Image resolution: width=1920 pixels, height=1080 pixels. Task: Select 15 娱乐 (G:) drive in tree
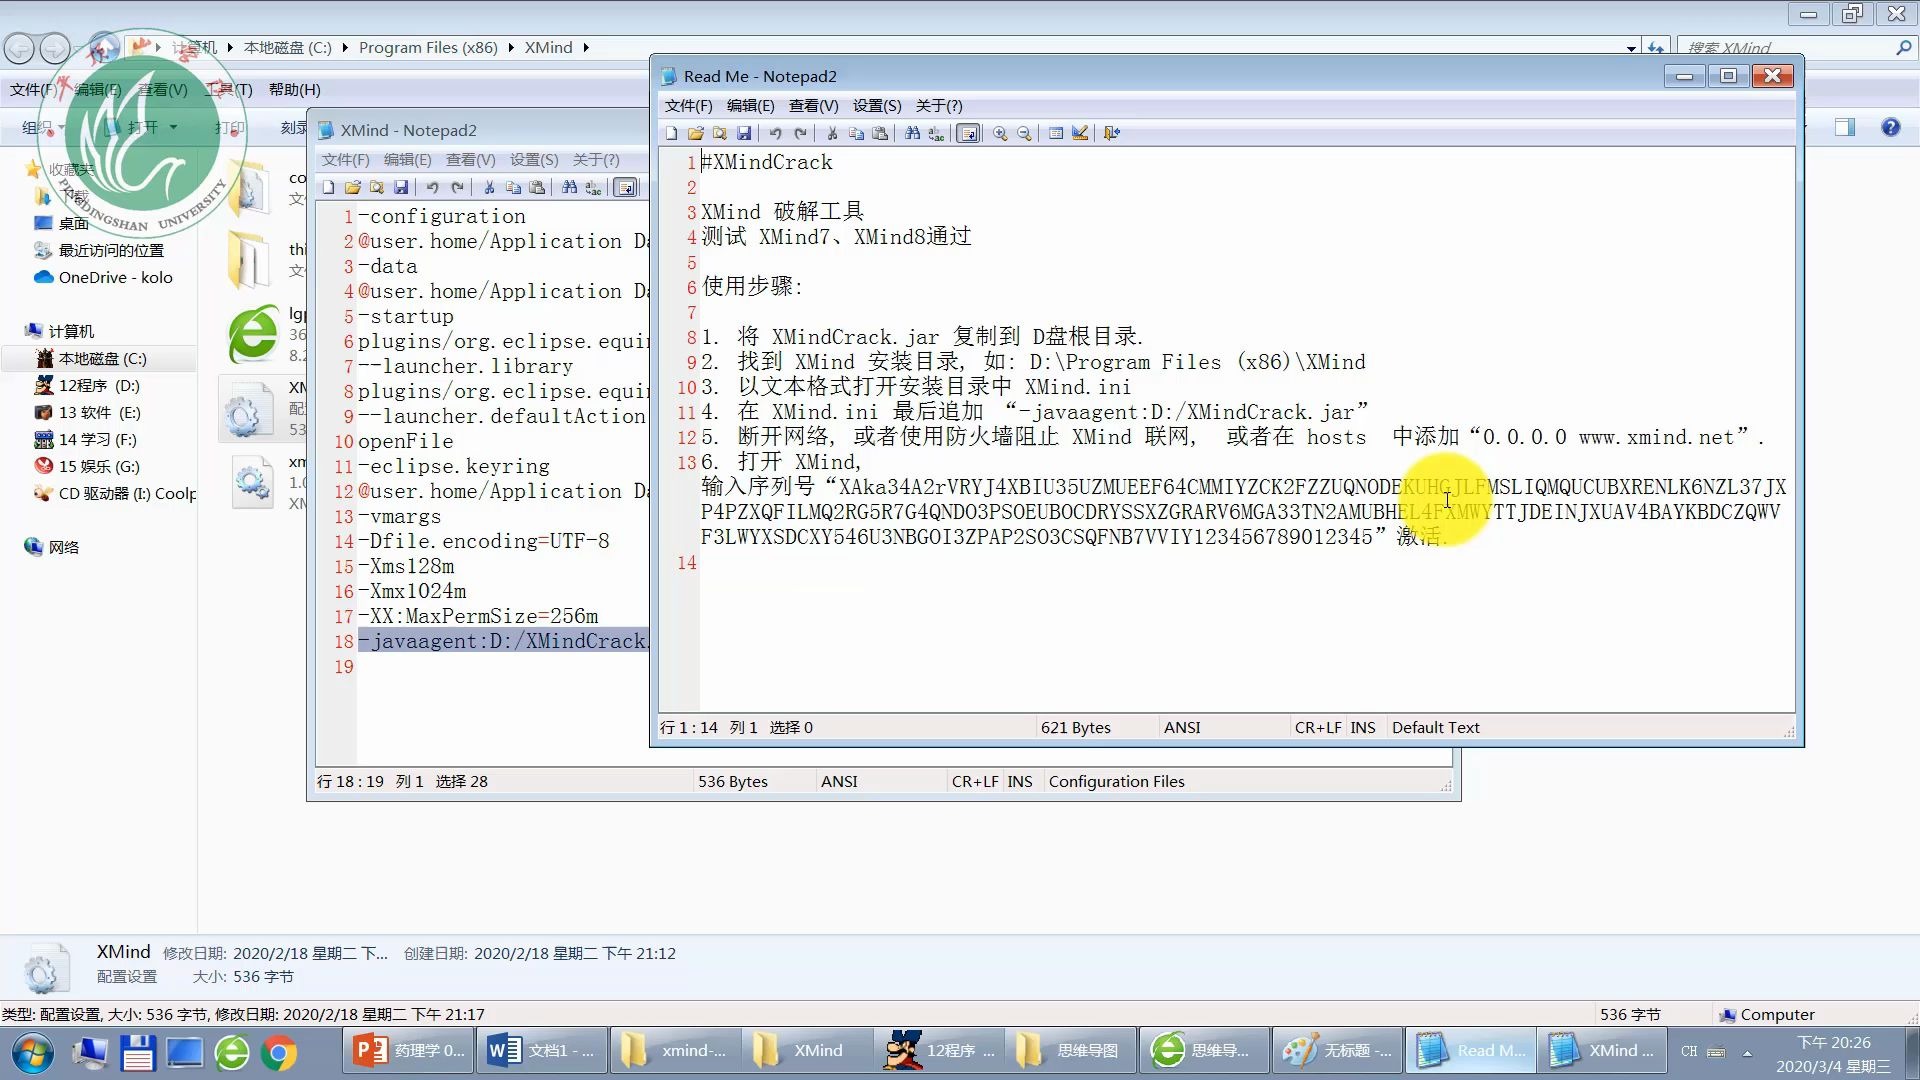point(99,466)
